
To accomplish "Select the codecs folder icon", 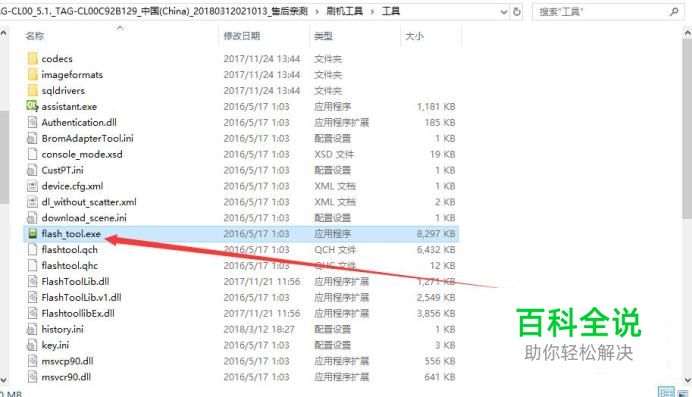I will tap(32, 58).
